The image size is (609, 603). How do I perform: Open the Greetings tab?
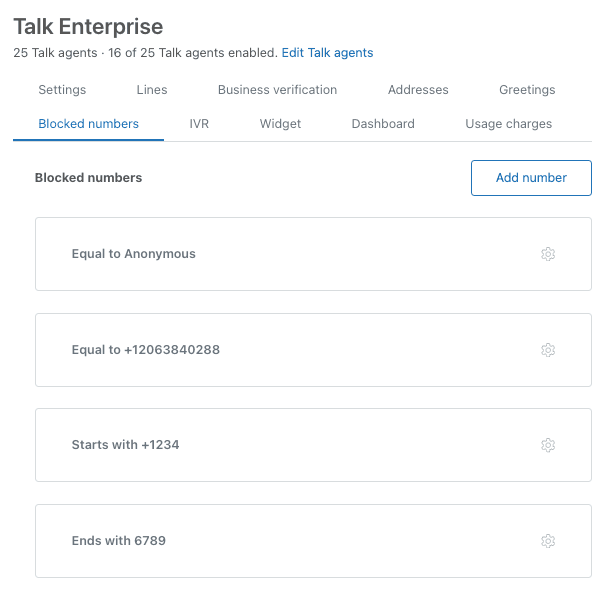pyautogui.click(x=527, y=90)
